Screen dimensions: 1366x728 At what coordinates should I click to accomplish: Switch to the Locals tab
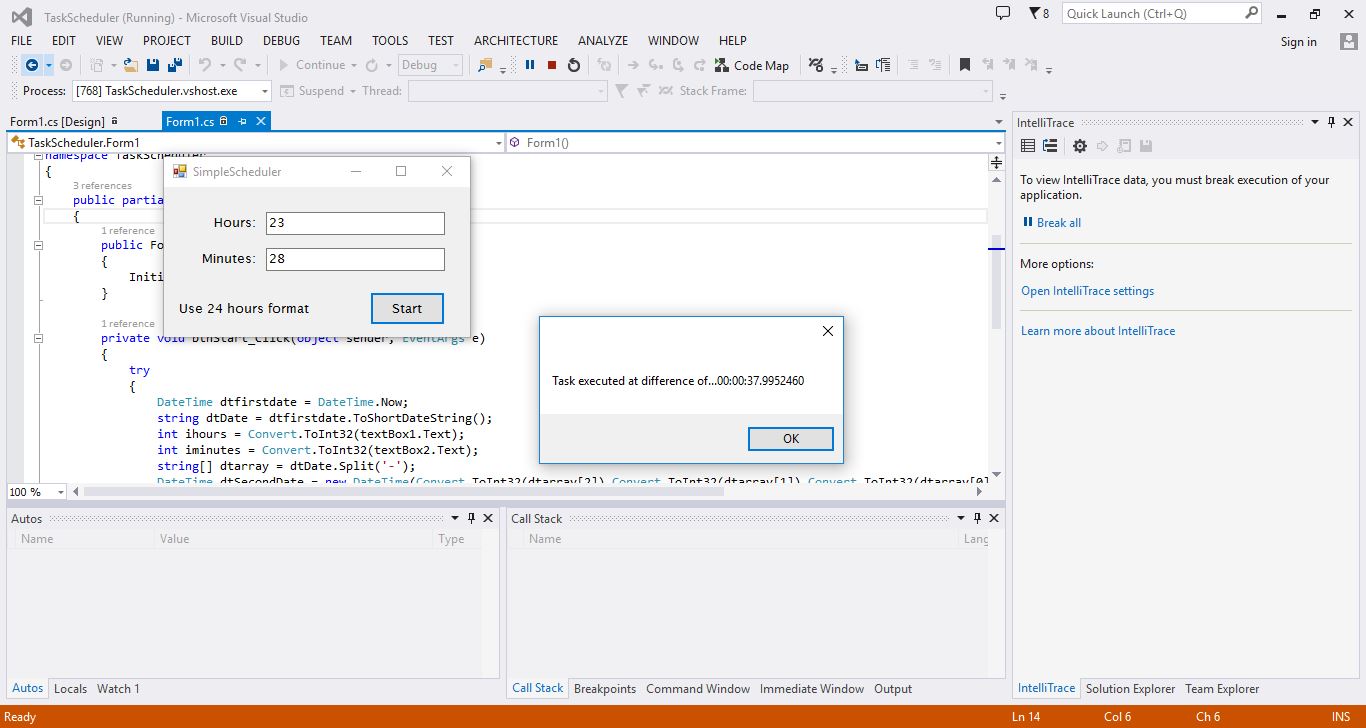(x=70, y=688)
